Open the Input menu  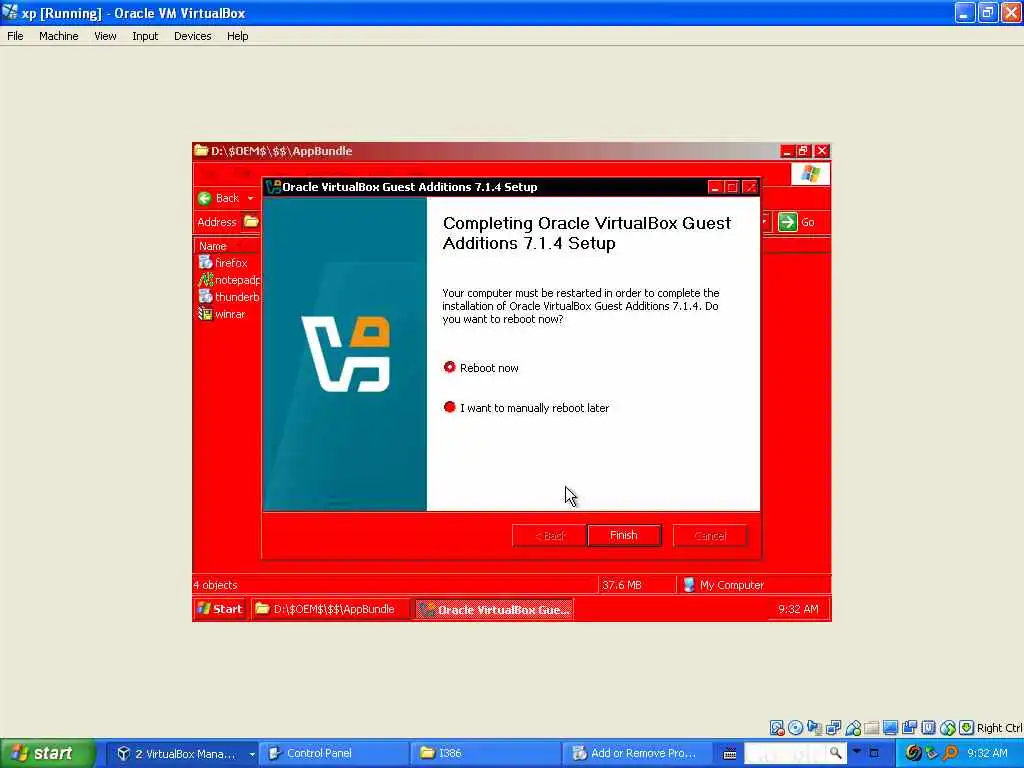145,36
